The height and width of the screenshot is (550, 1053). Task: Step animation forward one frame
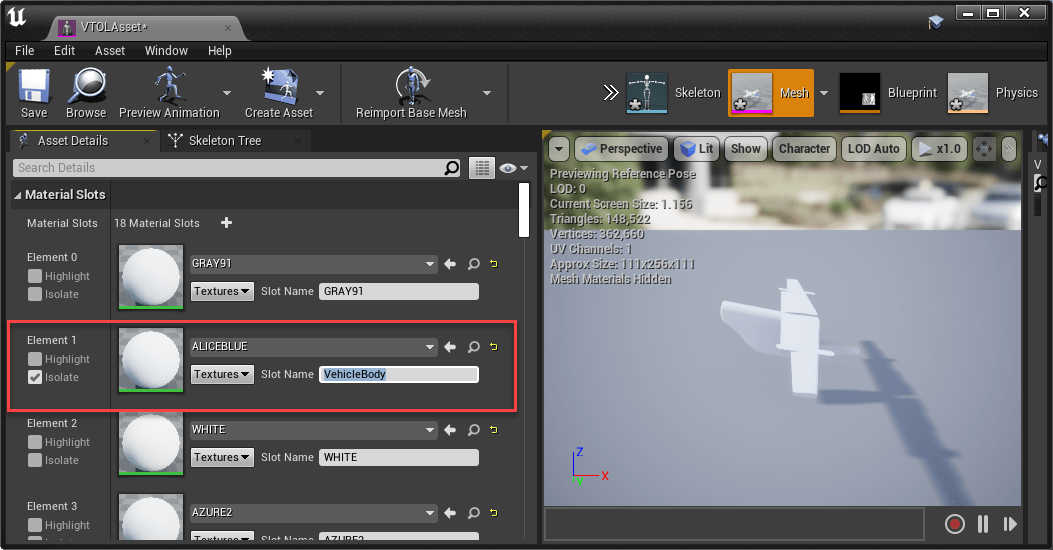point(1010,524)
